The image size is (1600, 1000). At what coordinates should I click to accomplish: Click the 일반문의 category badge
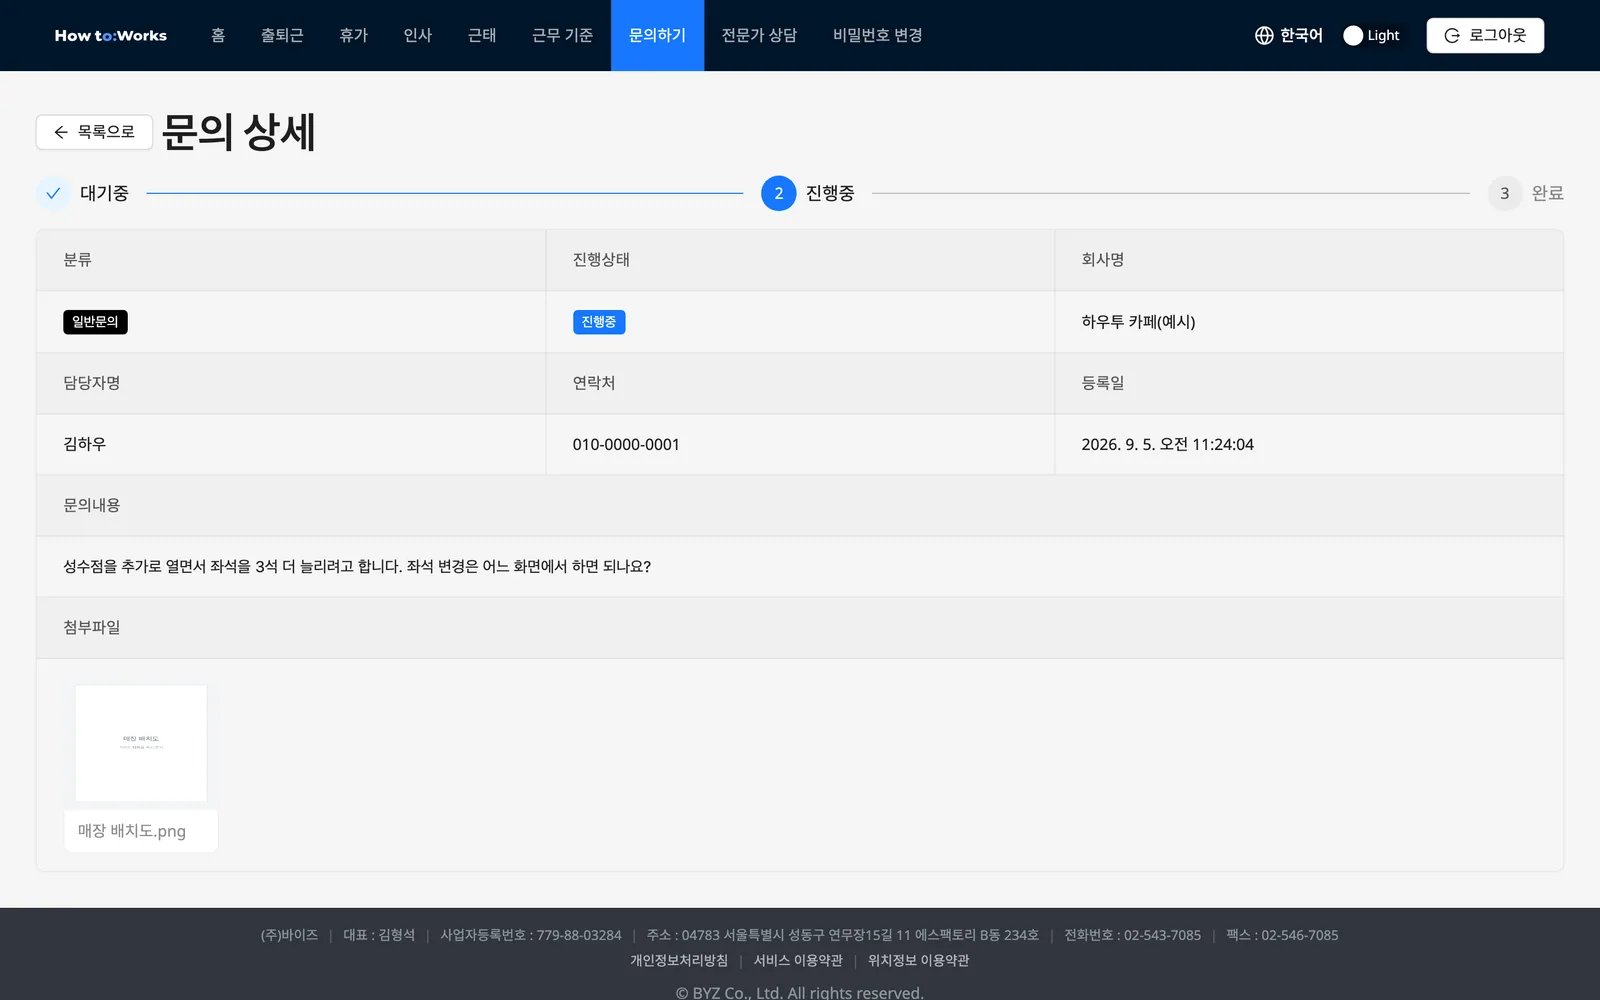tap(95, 322)
